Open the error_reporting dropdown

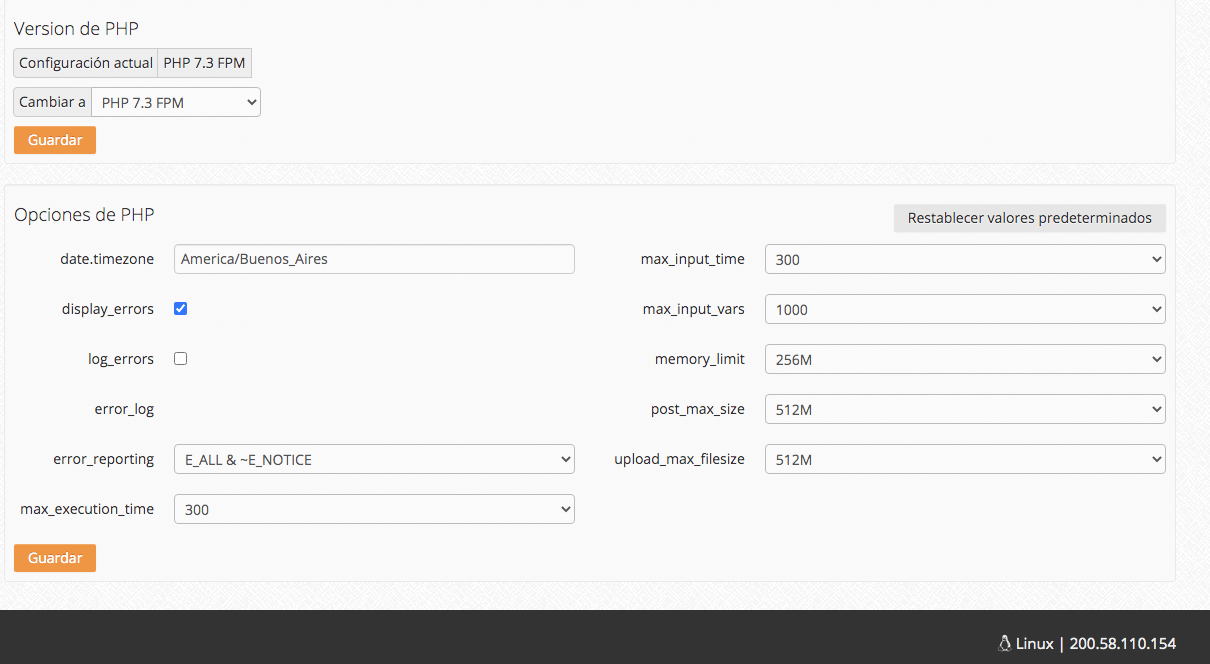[x=374, y=459]
